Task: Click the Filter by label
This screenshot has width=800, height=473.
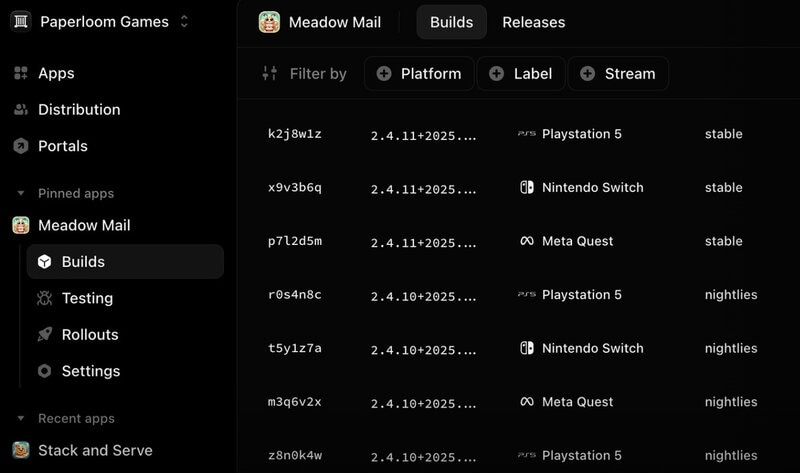Action: [x=318, y=73]
